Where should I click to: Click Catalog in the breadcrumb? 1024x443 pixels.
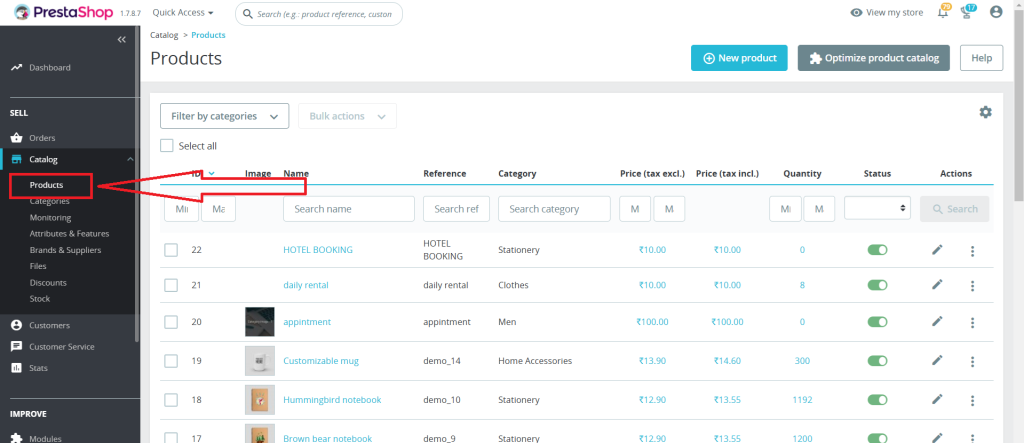tap(164, 35)
